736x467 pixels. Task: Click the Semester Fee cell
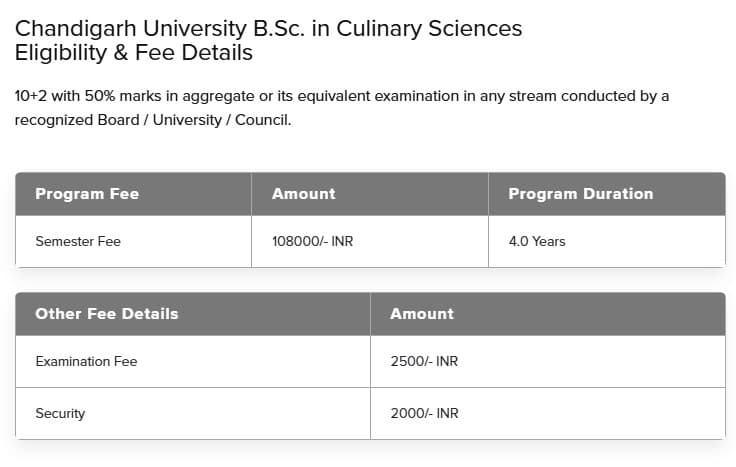(78, 241)
